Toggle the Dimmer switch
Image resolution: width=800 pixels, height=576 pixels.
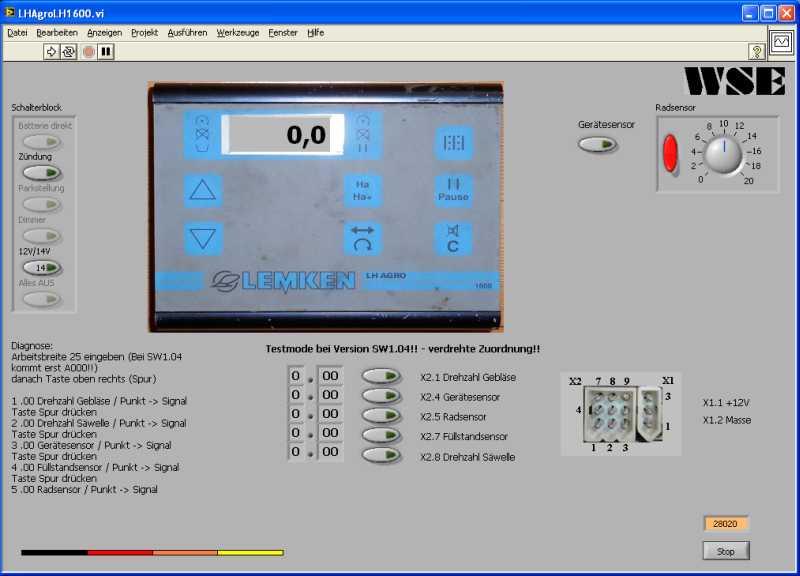[x=42, y=236]
